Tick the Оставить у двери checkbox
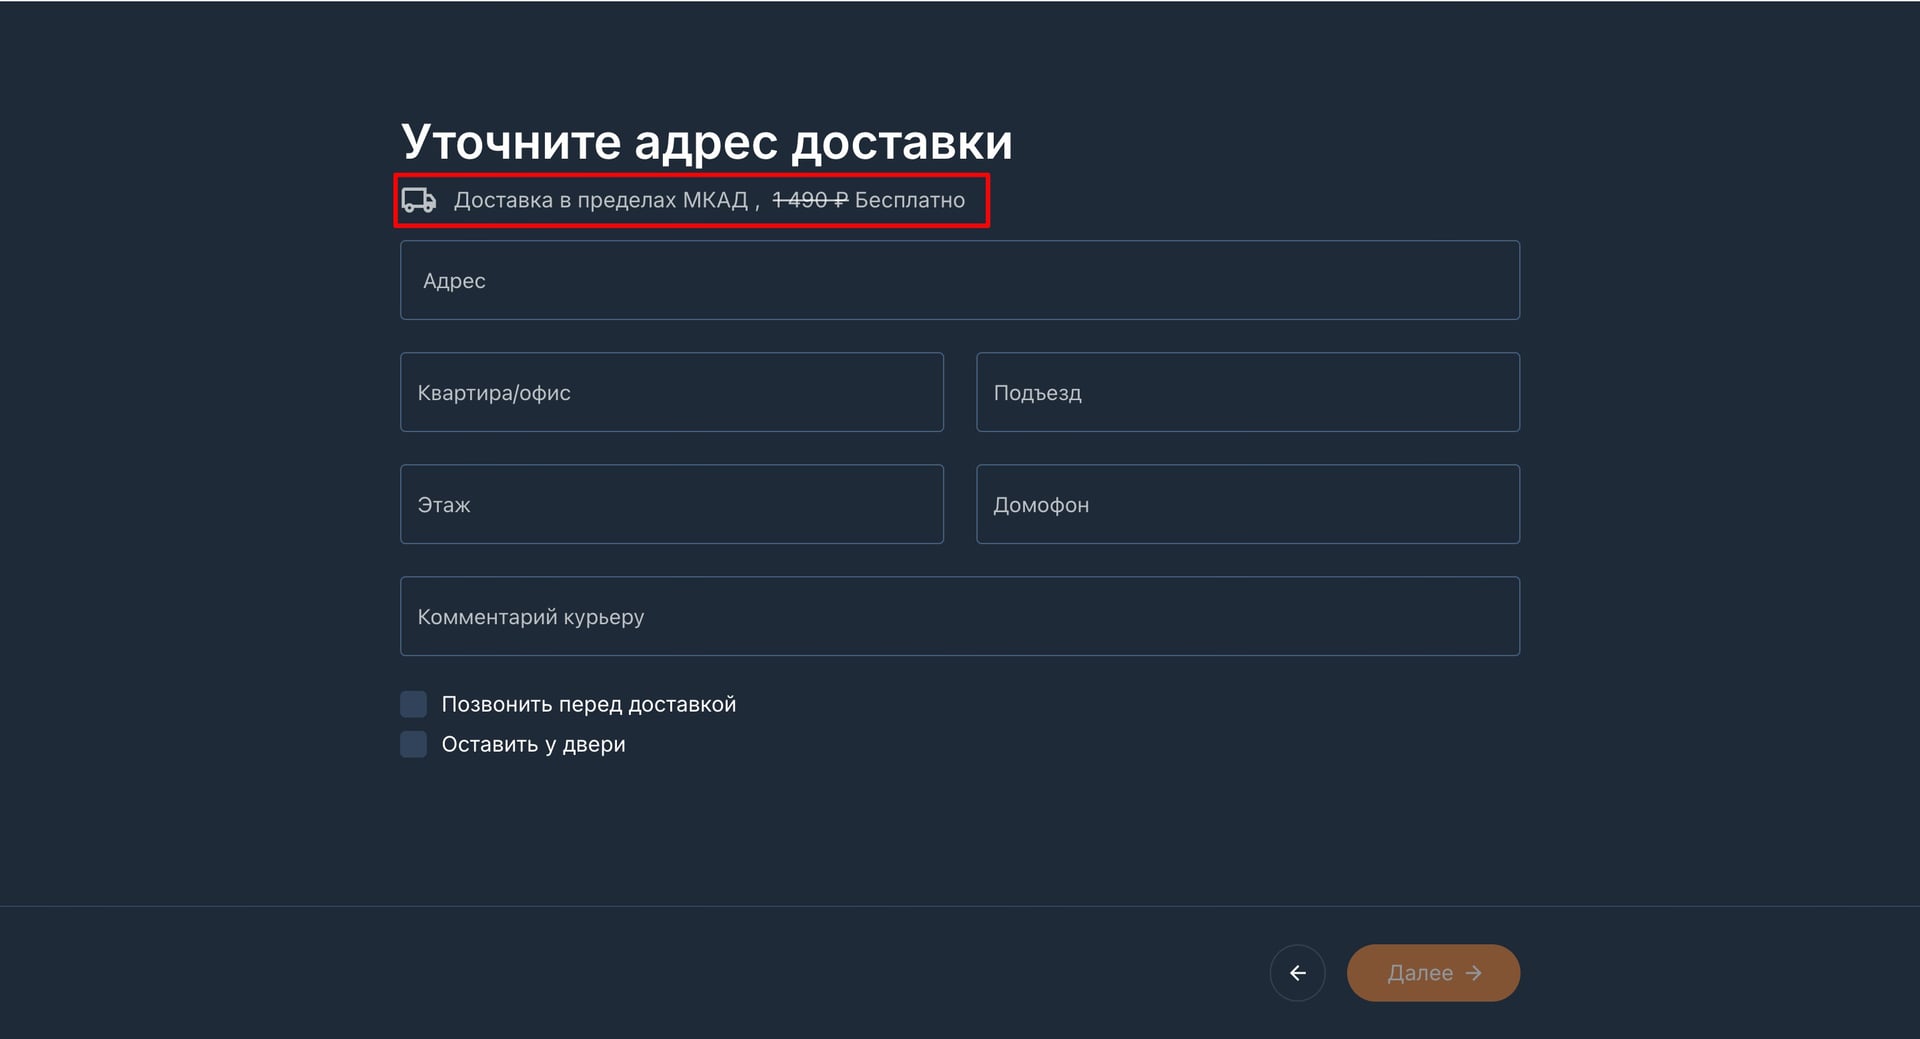 [414, 744]
